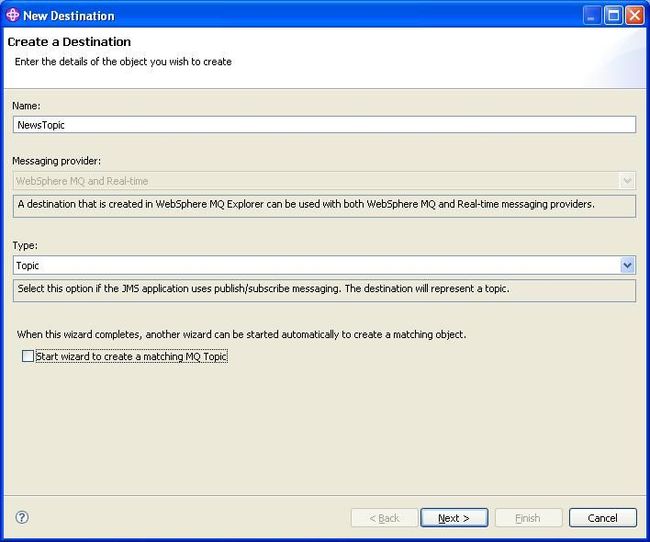Click the Finish button
The image size is (650, 542).
(528, 518)
